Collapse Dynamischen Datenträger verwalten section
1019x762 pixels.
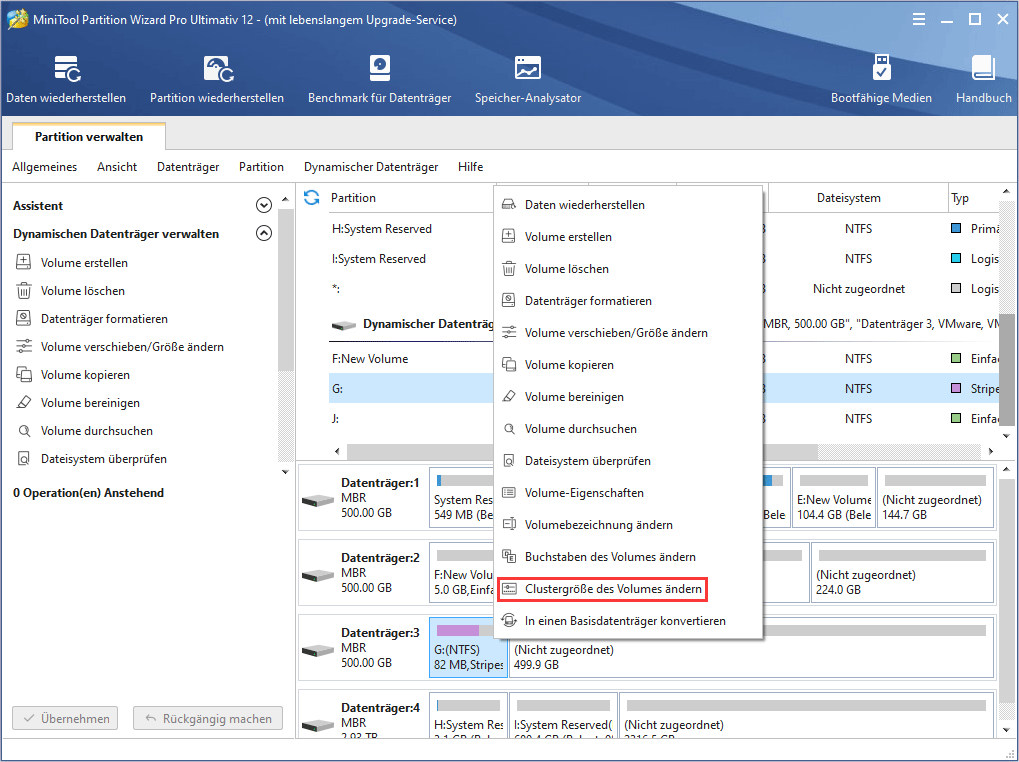click(263, 233)
